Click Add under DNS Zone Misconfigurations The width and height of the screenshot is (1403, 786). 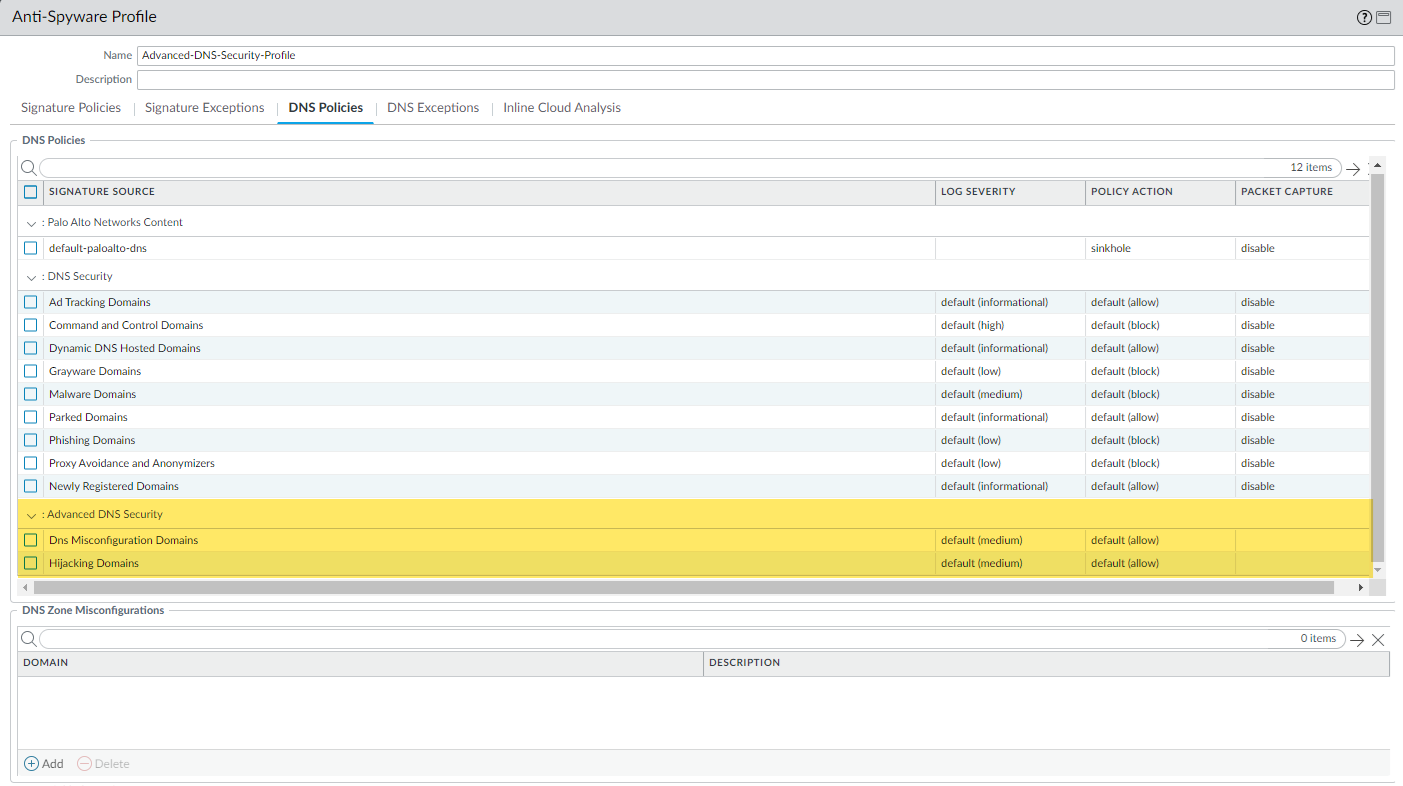click(44, 763)
